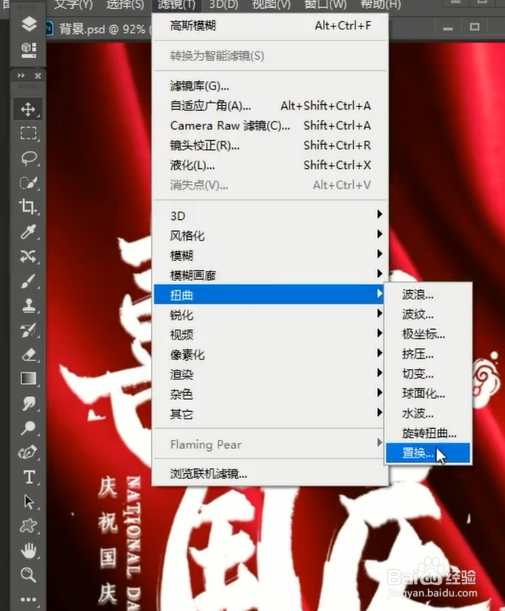Viewport: 505px width, 611px height.
Task: Select the Lasso tool
Action: [28, 158]
